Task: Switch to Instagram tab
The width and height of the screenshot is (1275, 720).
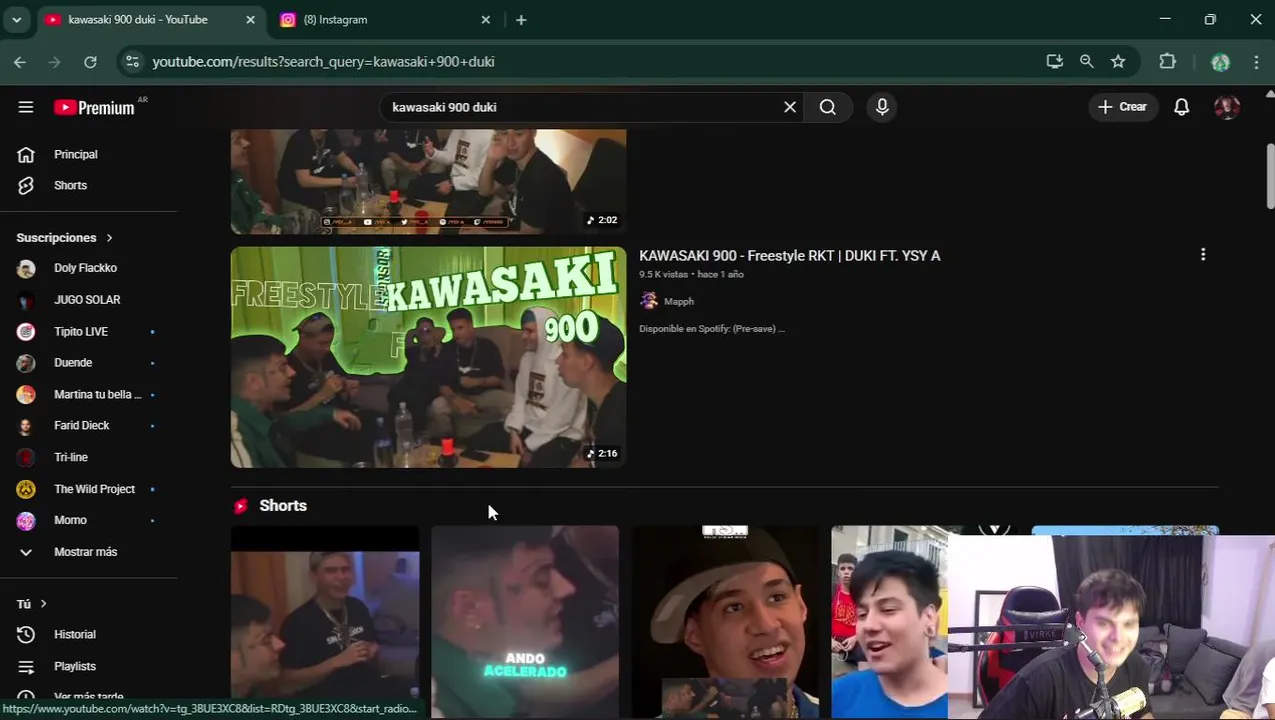Action: click(x=385, y=20)
